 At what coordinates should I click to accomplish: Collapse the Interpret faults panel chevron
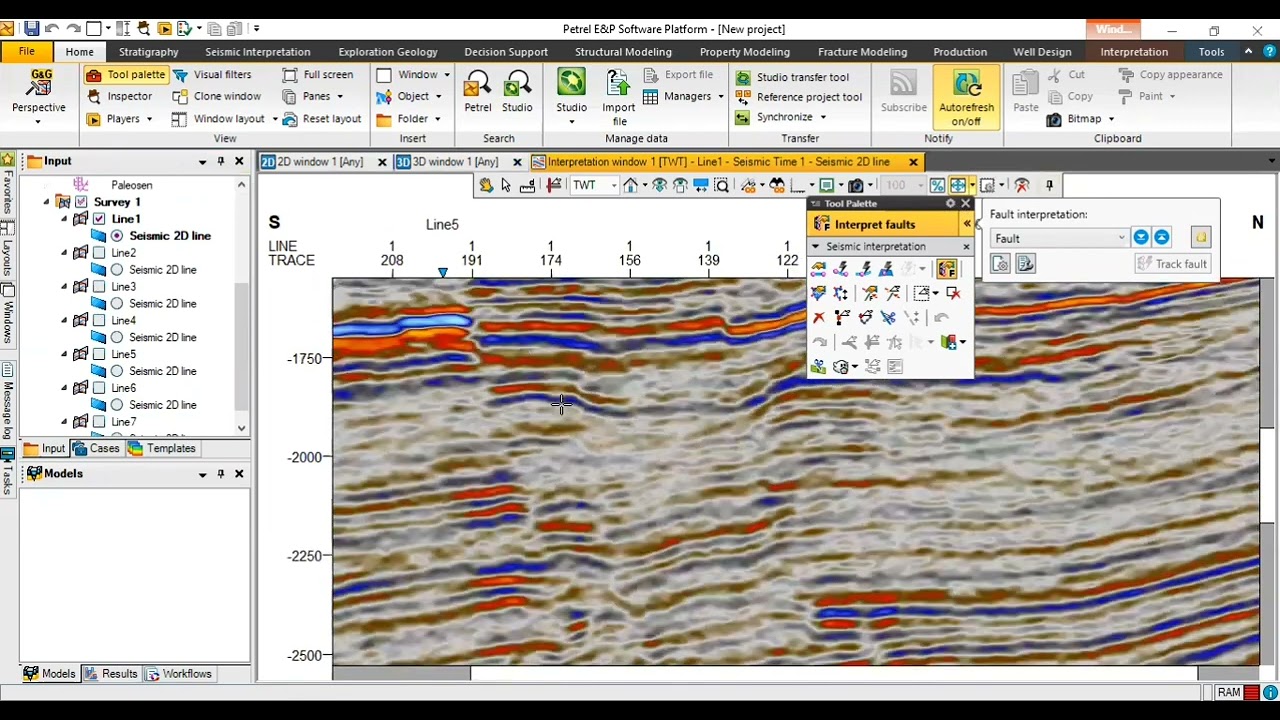click(x=967, y=225)
